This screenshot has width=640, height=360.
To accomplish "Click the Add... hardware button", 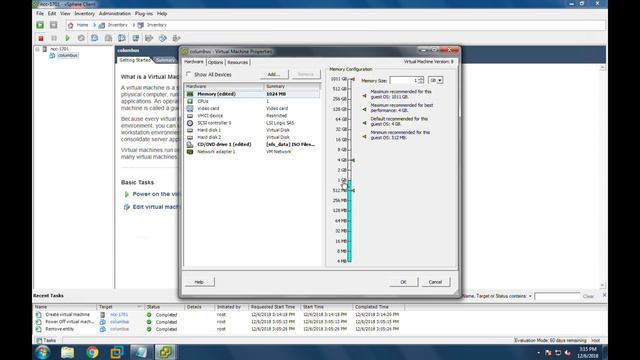I will click(274, 74).
